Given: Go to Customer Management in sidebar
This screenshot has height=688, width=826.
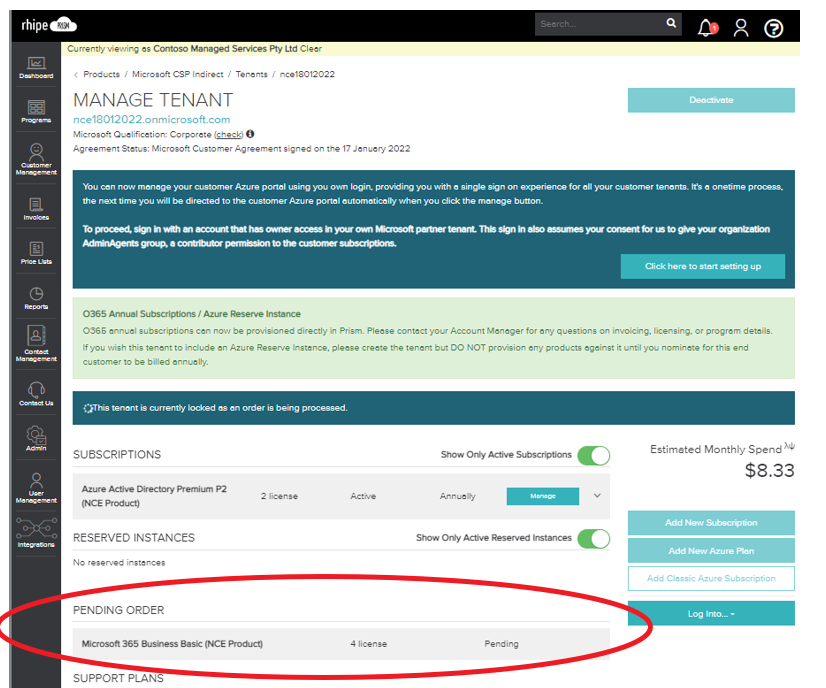Looking at the screenshot, I should (36, 159).
